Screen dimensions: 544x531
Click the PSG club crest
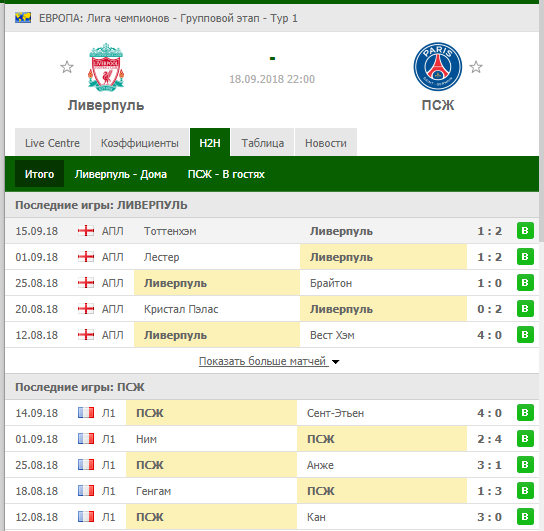[x=437, y=67]
